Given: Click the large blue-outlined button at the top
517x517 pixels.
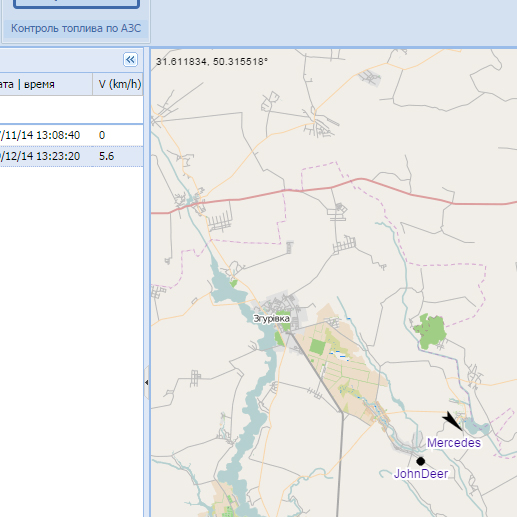Looking at the screenshot, I should pos(76,4).
